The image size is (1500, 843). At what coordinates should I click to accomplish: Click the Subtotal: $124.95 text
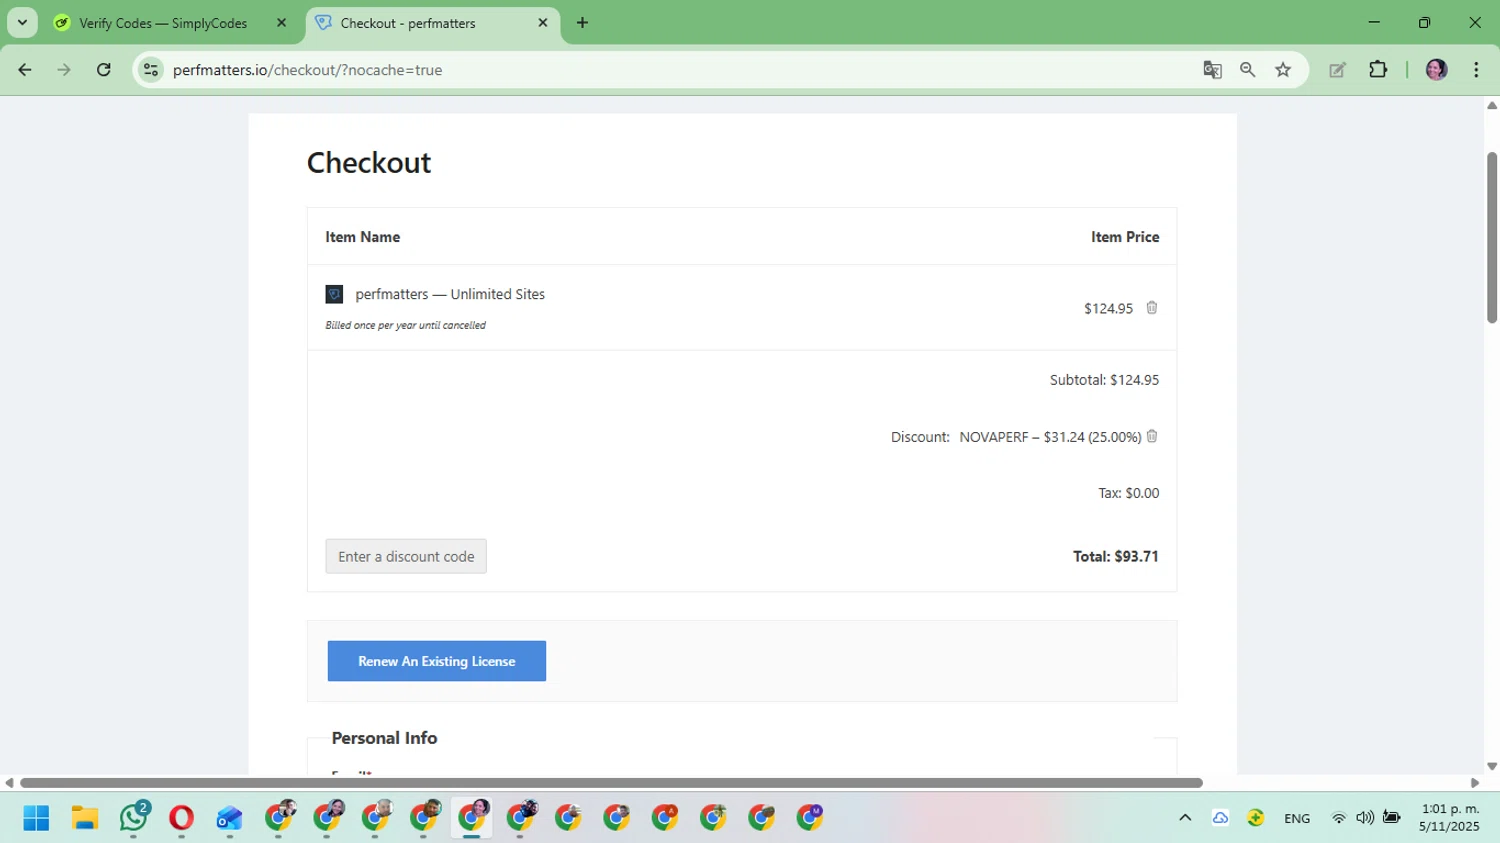(1104, 380)
